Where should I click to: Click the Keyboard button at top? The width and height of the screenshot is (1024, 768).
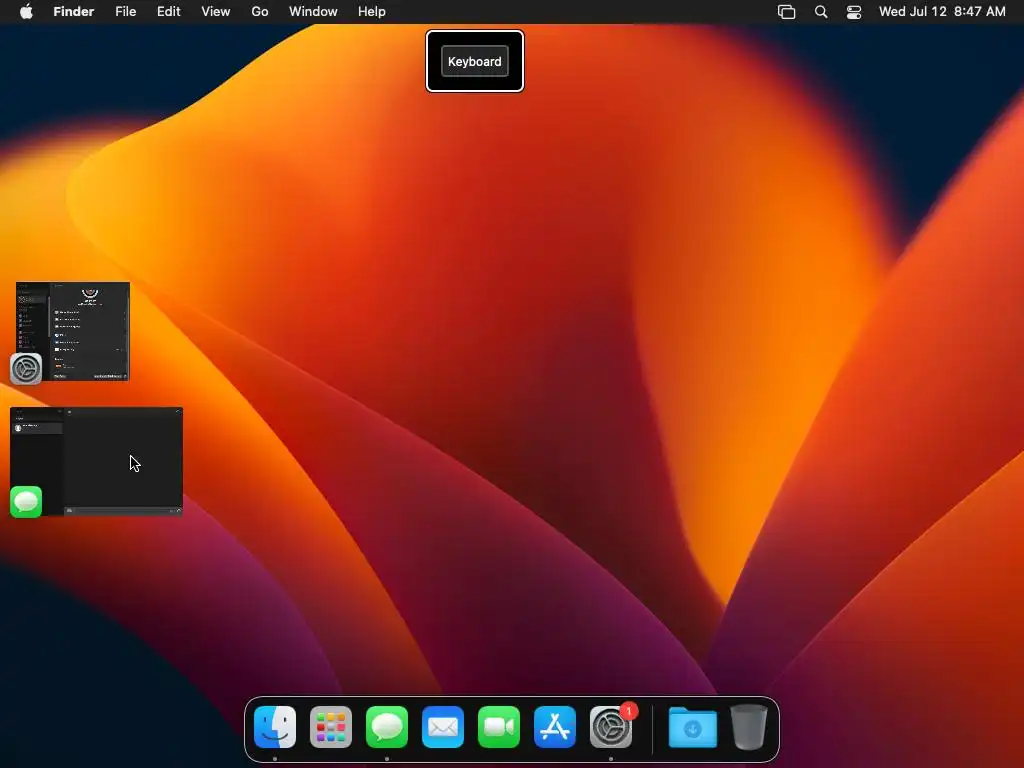coord(475,61)
